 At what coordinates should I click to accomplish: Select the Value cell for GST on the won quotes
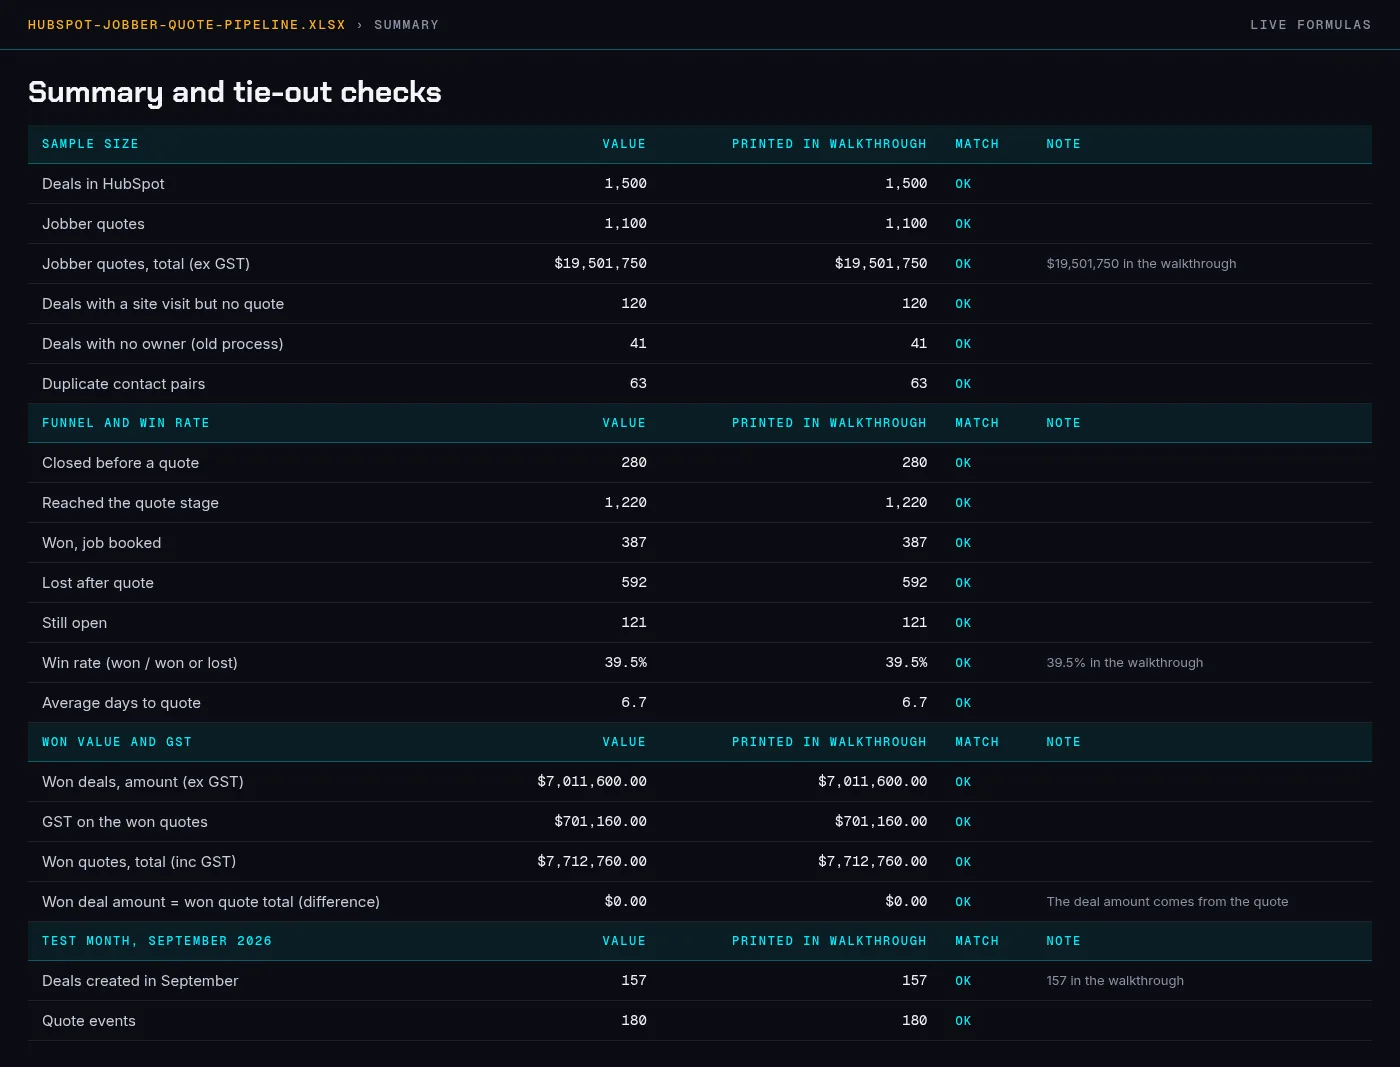click(x=601, y=822)
